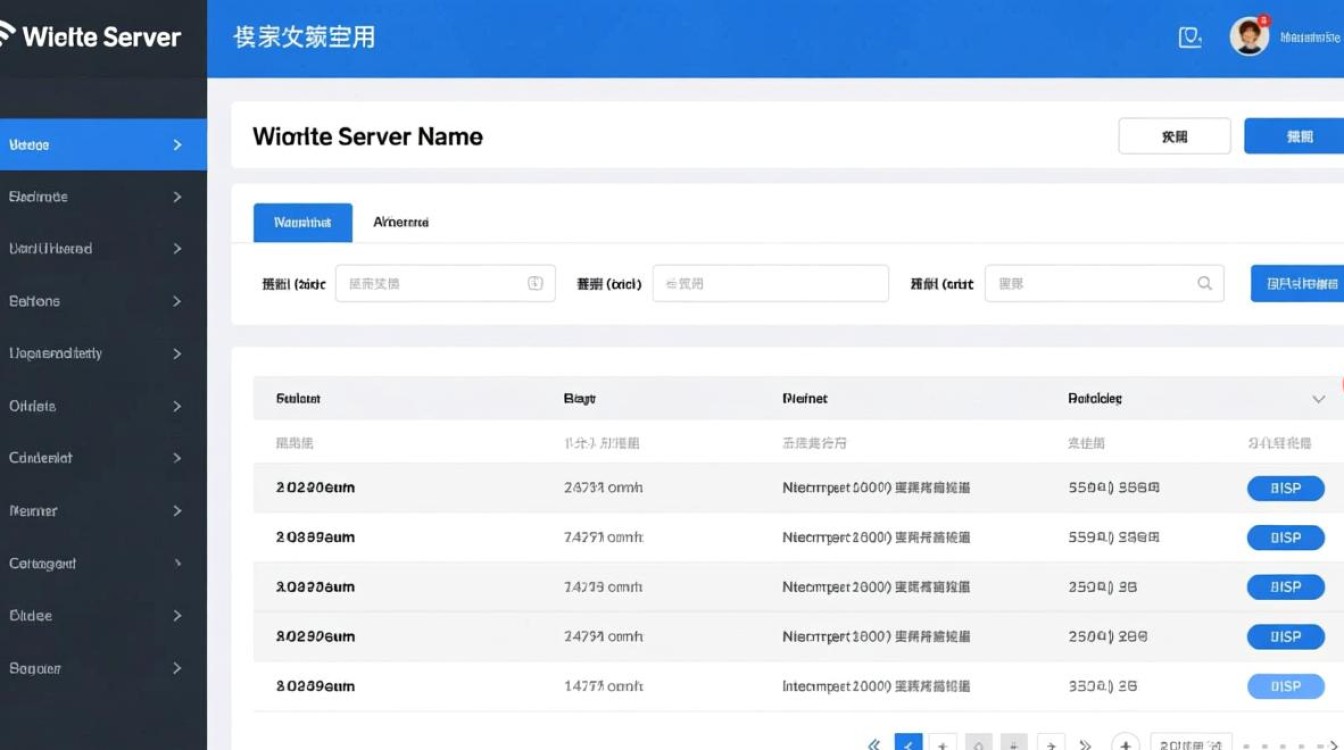Click the blue pill button in first table row

click(x=1285, y=488)
